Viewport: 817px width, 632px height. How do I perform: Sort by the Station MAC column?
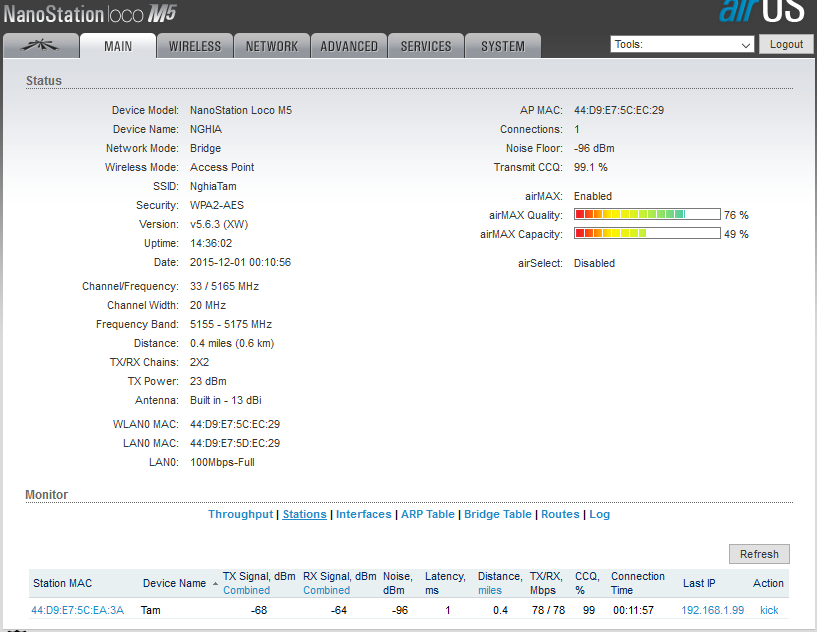coord(63,584)
